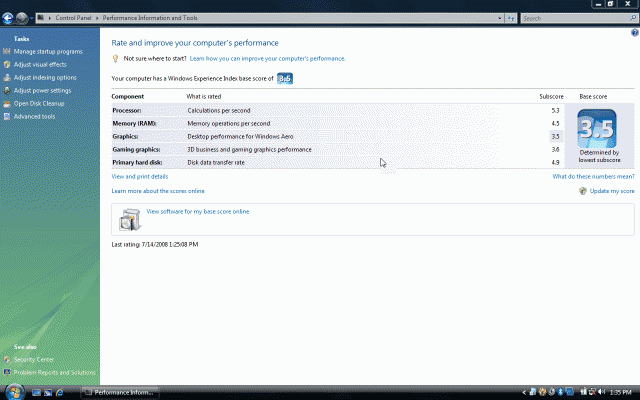Click the small 3.5 base score badge
The height and width of the screenshot is (400, 640).
coord(285,78)
